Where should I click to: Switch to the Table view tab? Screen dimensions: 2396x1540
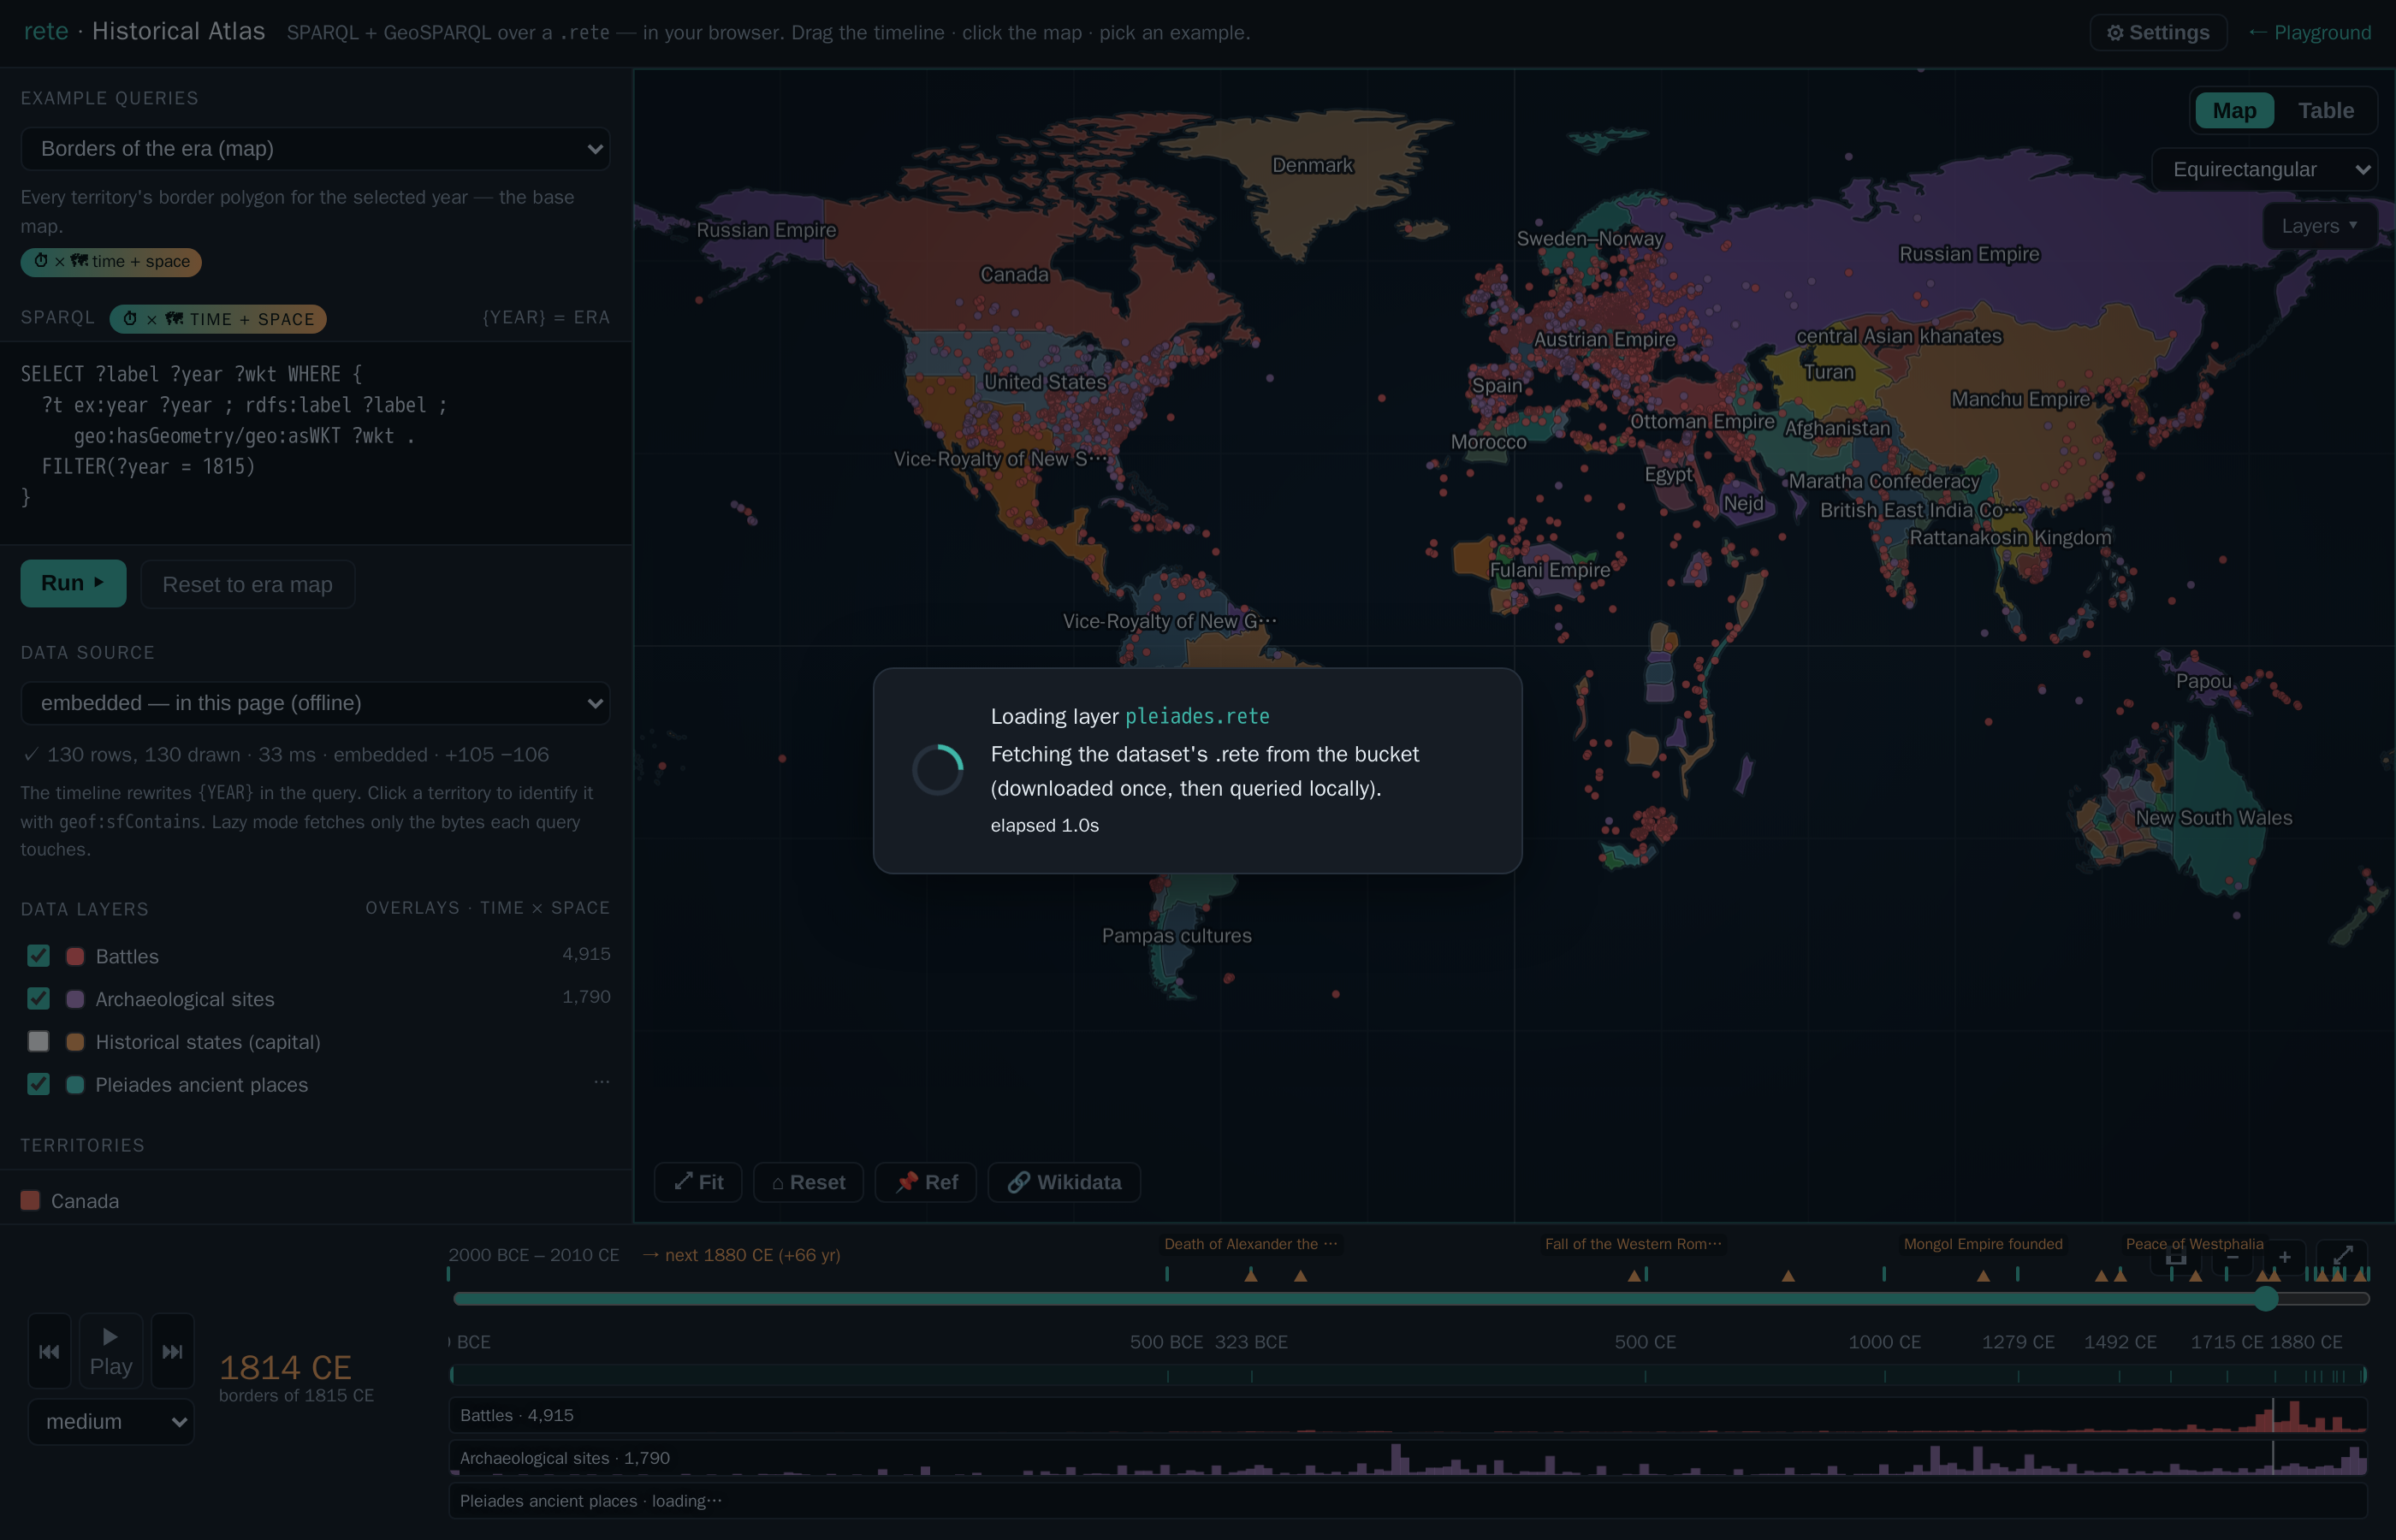click(x=2325, y=110)
